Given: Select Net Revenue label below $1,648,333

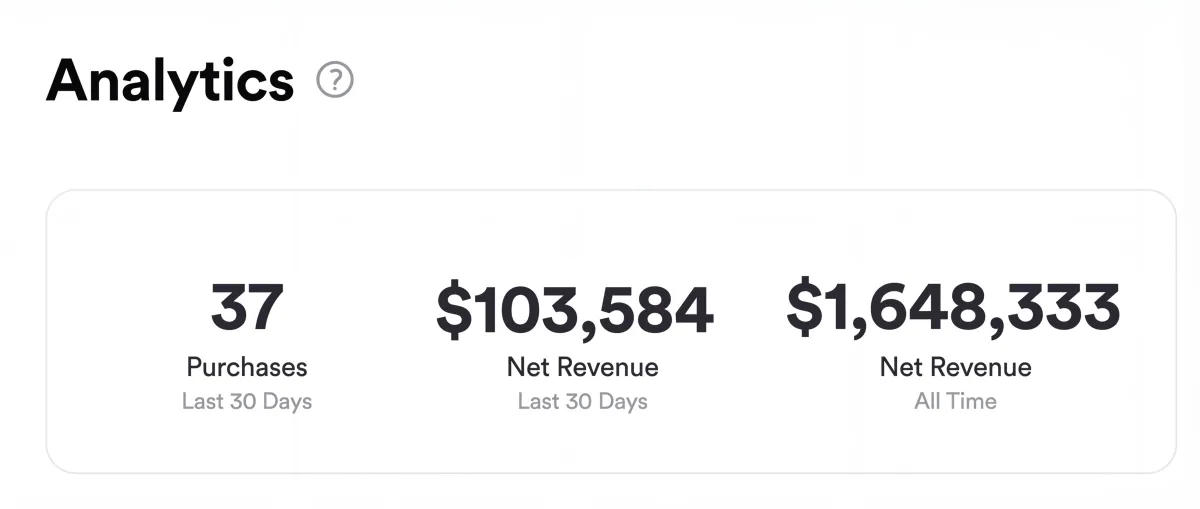Looking at the screenshot, I should tap(955, 367).
